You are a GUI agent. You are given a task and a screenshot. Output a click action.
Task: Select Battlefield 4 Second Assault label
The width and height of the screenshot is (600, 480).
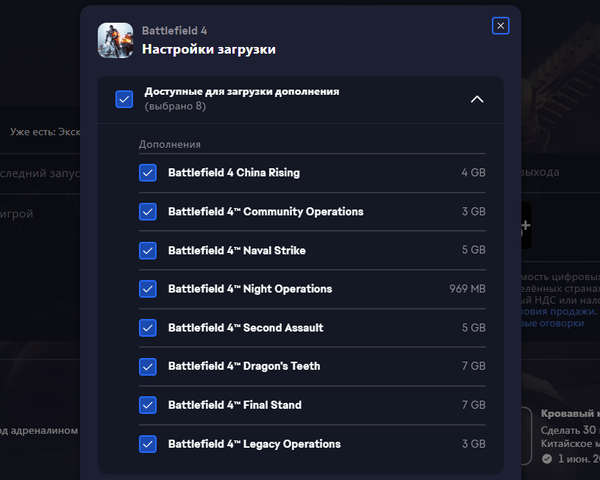(246, 328)
